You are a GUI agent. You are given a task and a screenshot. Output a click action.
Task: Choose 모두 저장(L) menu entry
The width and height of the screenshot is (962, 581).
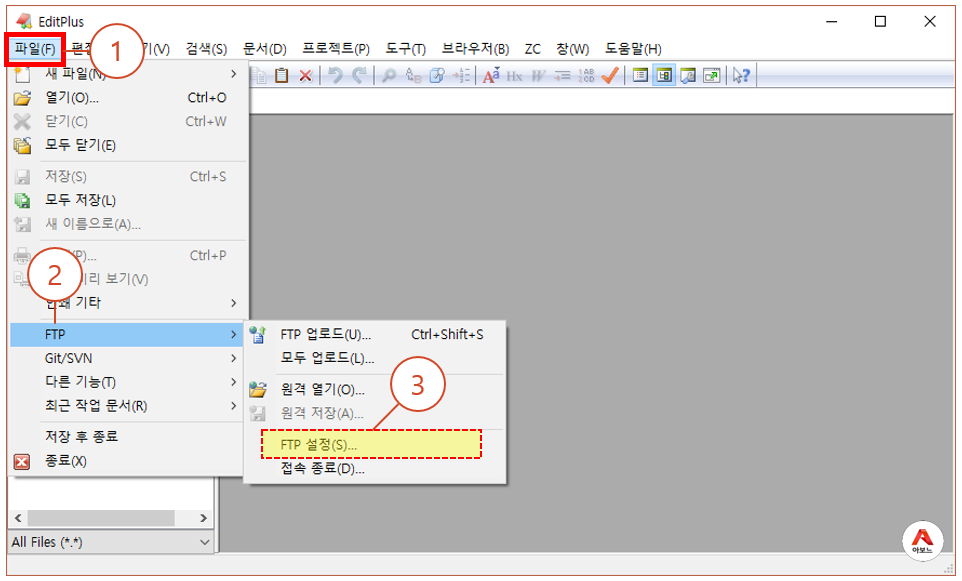coord(128,200)
